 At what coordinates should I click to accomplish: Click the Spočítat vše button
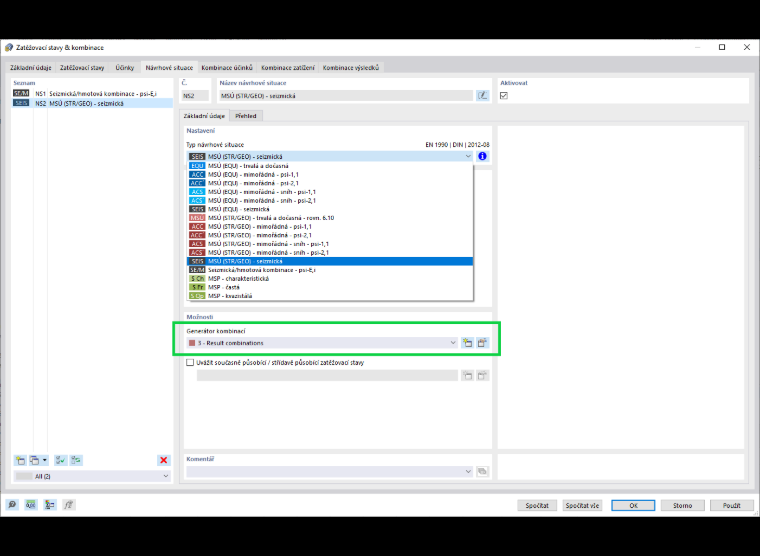[x=582, y=505]
